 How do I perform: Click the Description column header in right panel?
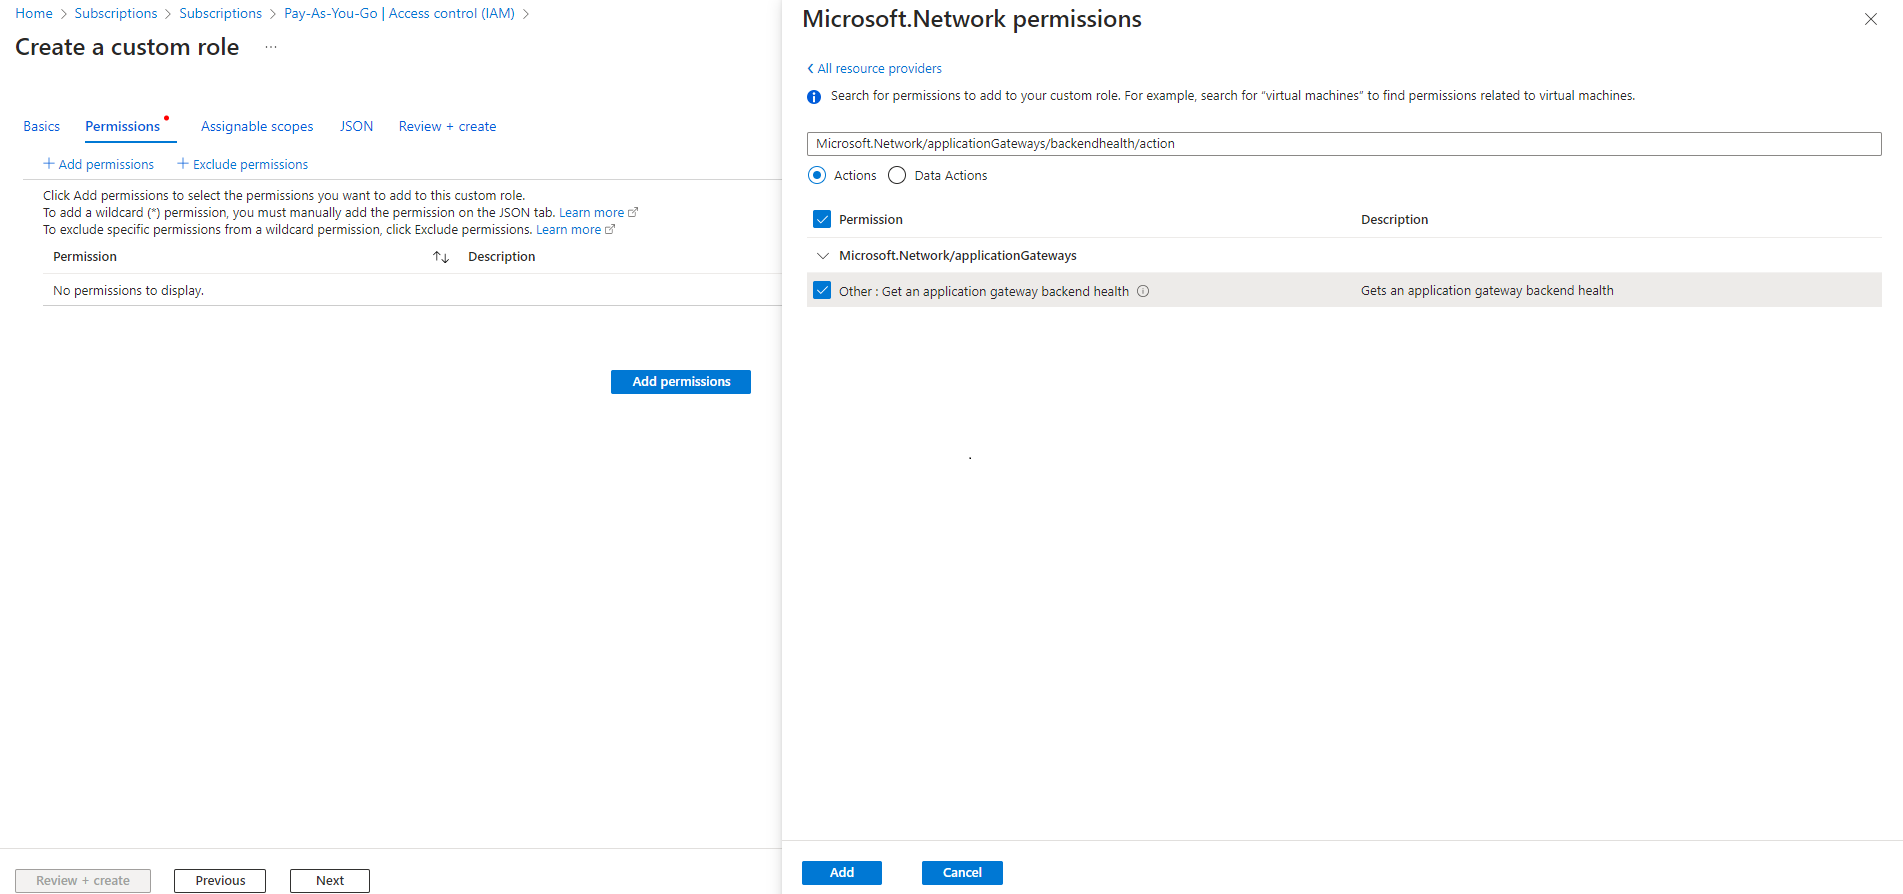pyautogui.click(x=1394, y=219)
